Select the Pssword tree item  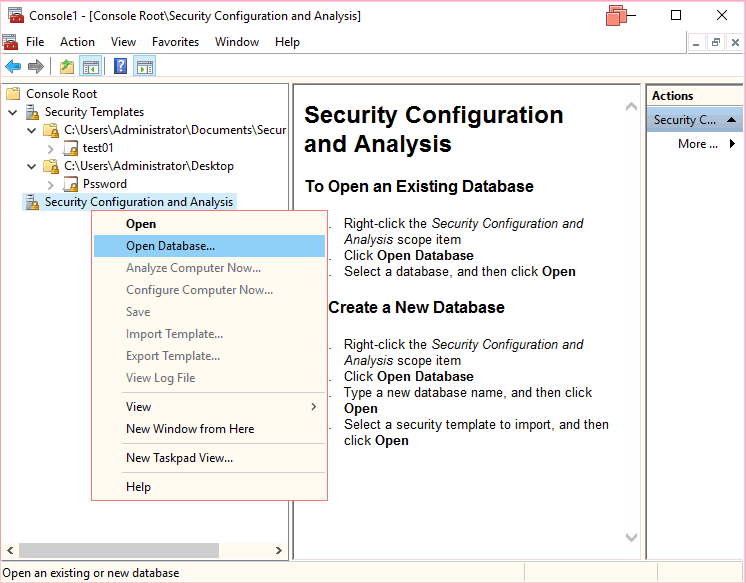coord(105,184)
